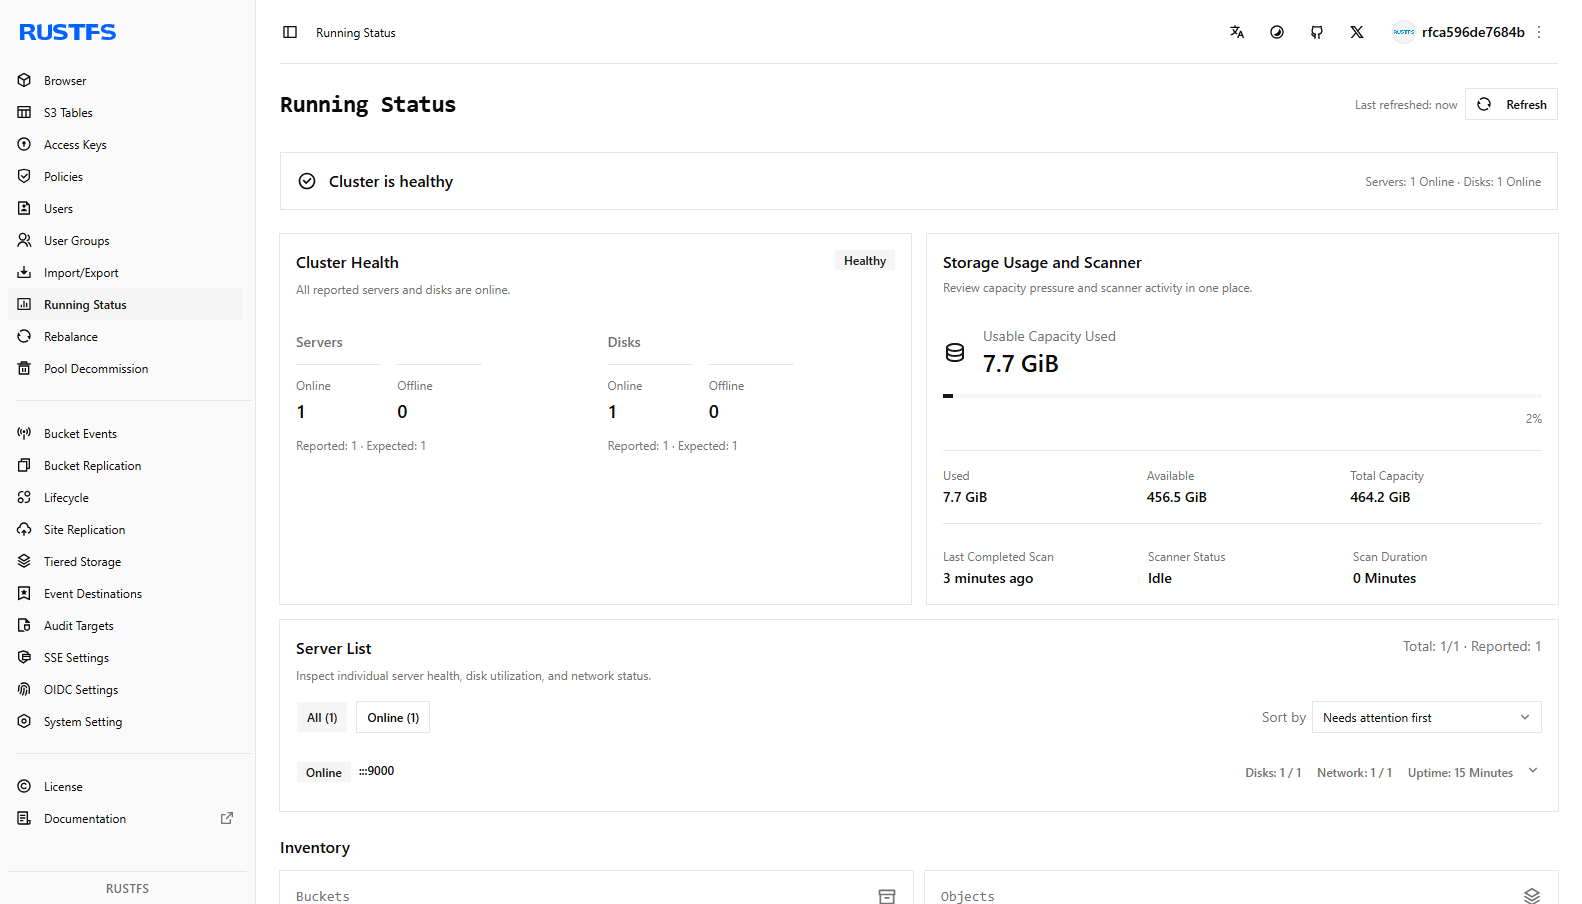Open Audit Targets in the sidebar
The width and height of the screenshot is (1582, 904).
[x=125, y=625]
